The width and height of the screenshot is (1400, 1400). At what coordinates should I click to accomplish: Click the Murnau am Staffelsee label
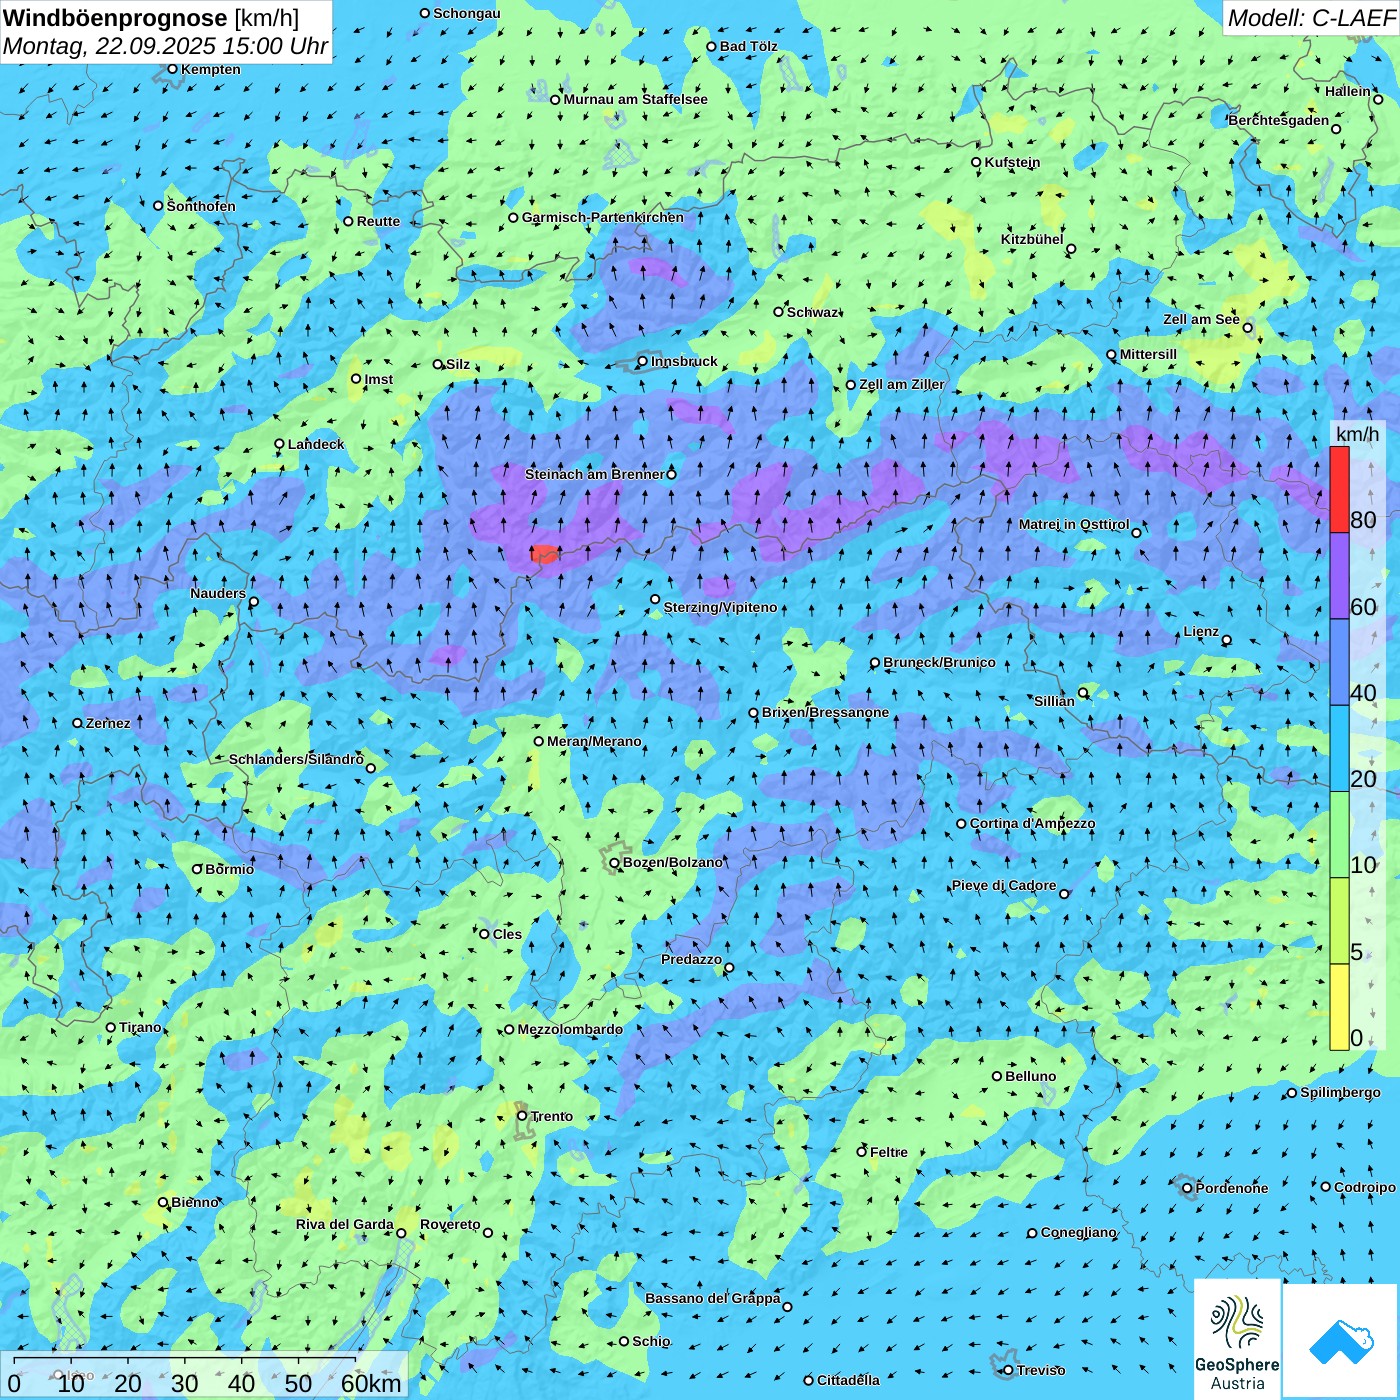(x=635, y=100)
